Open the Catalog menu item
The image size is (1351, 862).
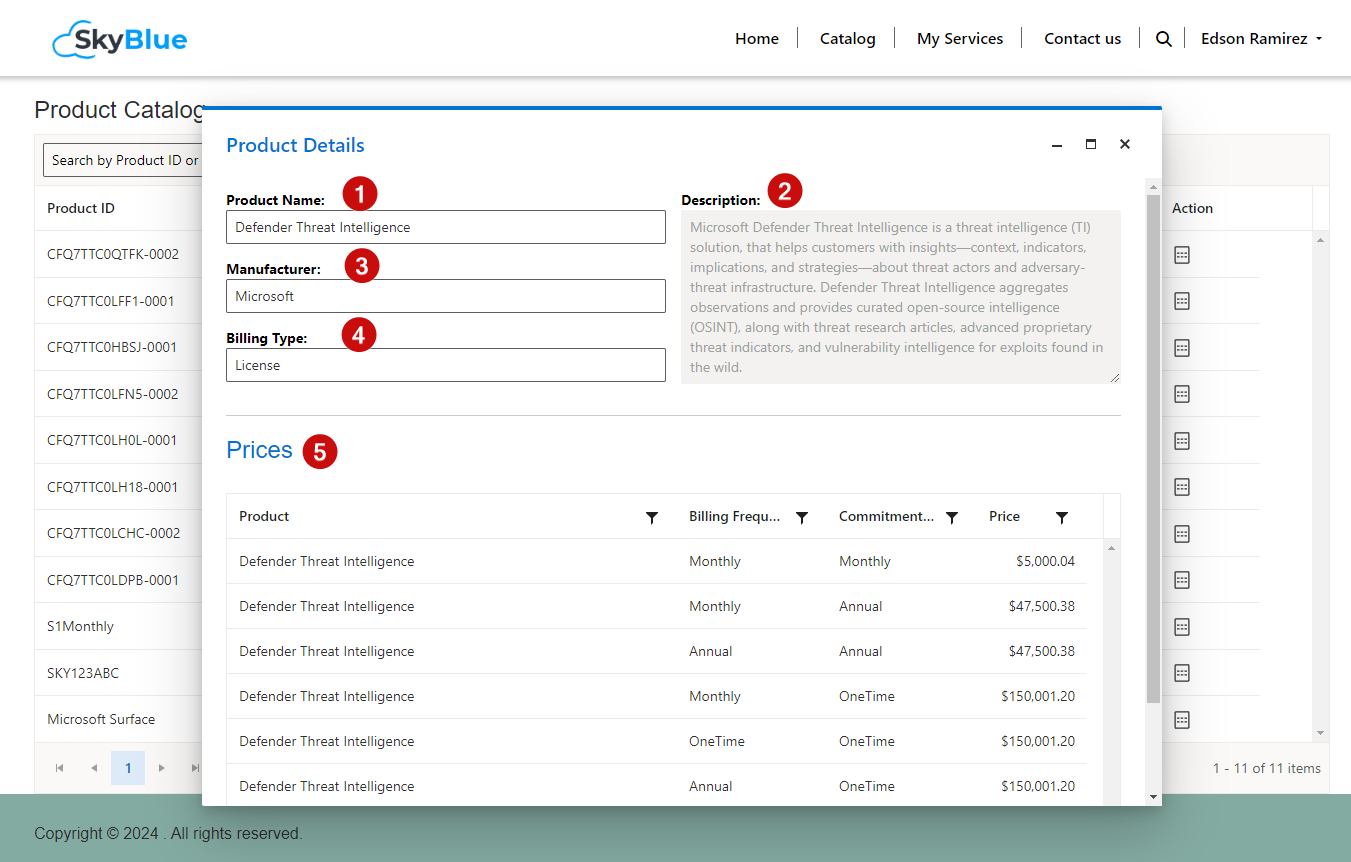click(847, 39)
